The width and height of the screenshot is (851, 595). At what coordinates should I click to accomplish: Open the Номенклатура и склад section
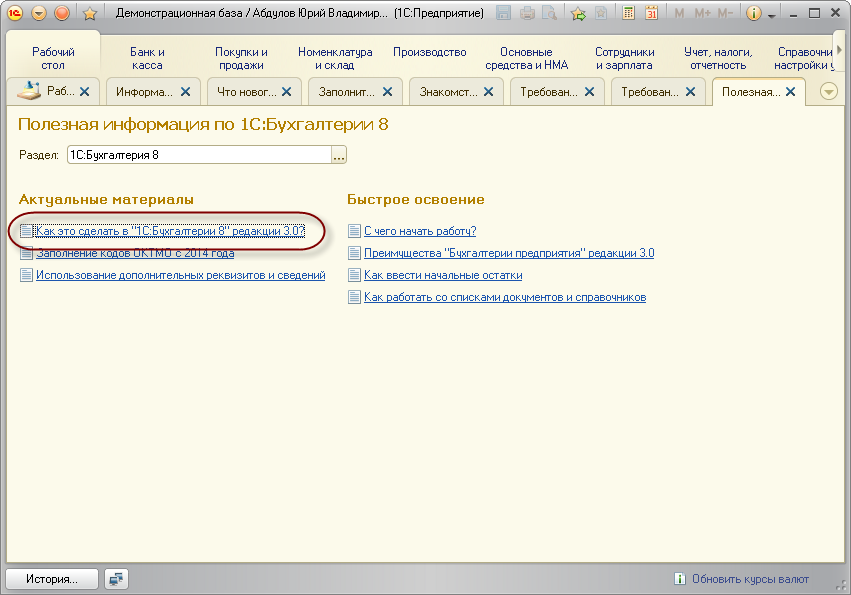coord(335,59)
